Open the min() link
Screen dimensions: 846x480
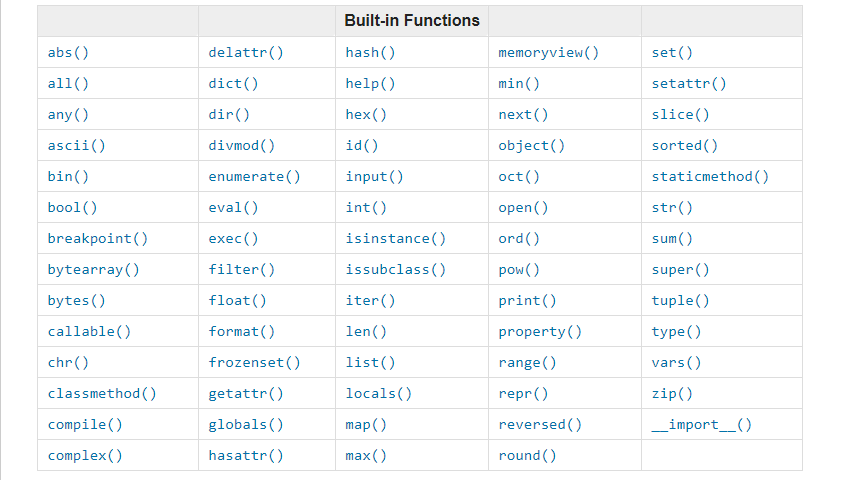(518, 84)
